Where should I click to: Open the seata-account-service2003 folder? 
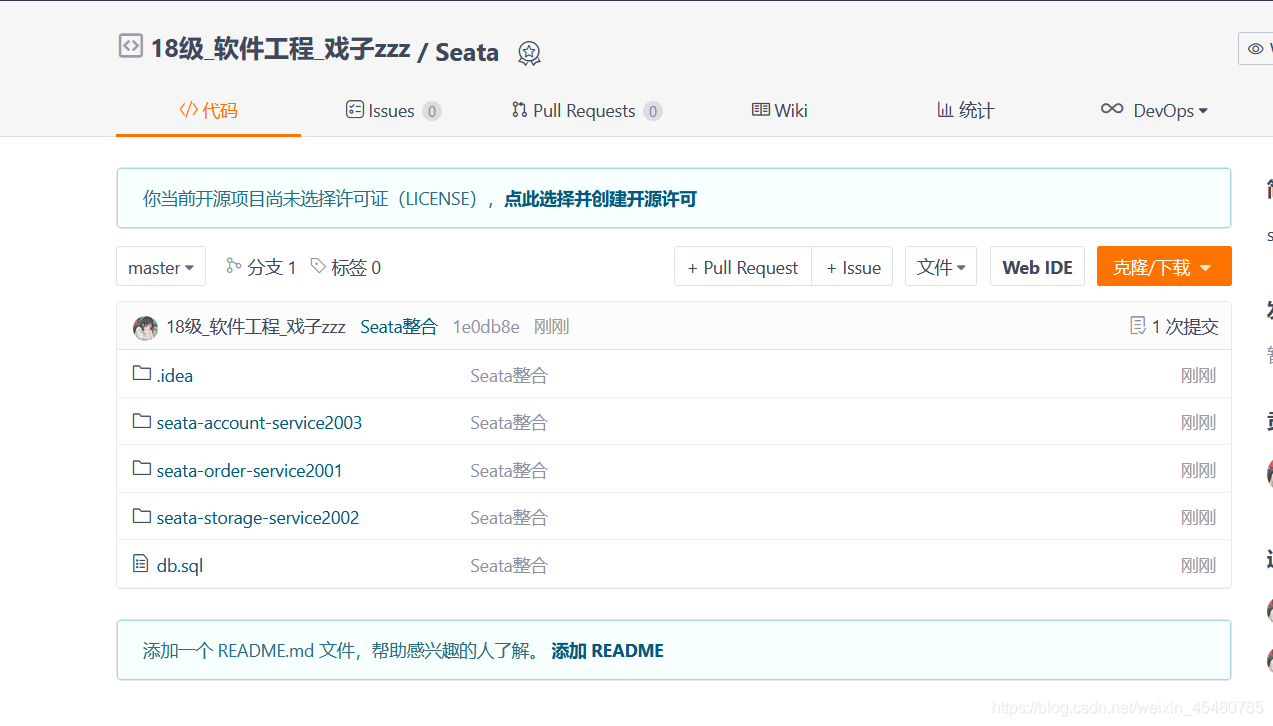click(x=259, y=423)
